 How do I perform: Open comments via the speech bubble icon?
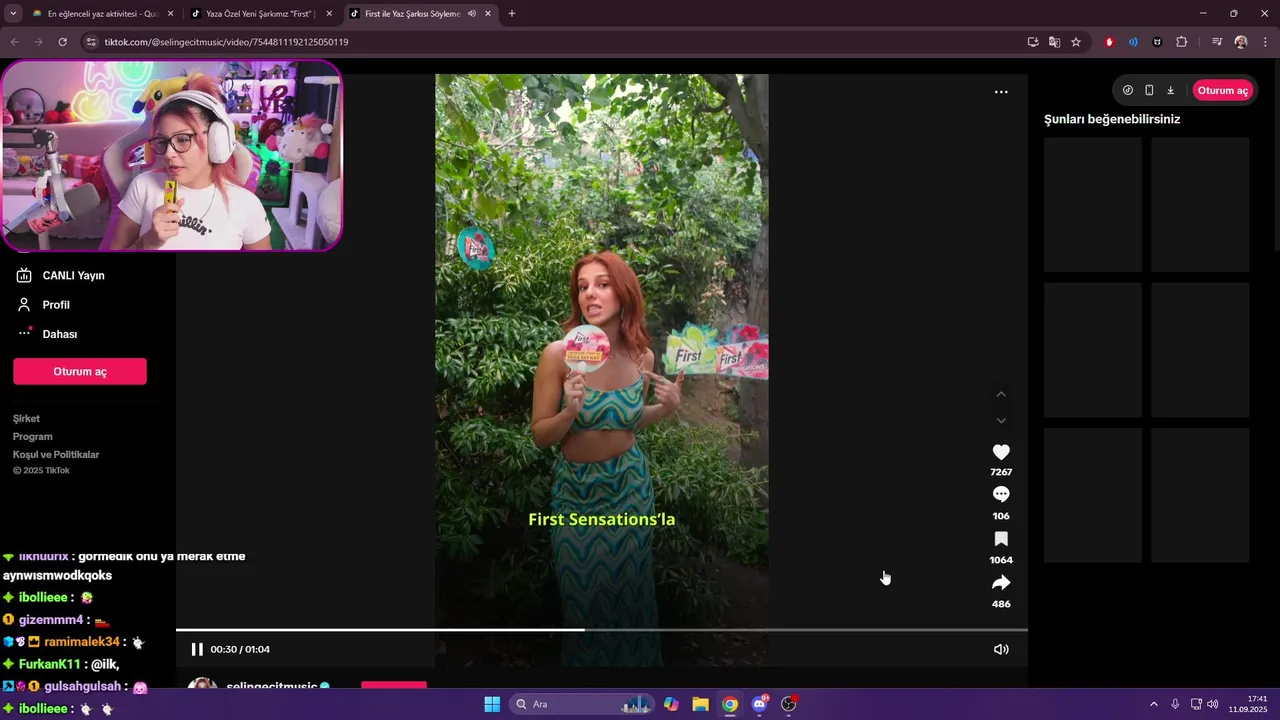click(x=1001, y=494)
